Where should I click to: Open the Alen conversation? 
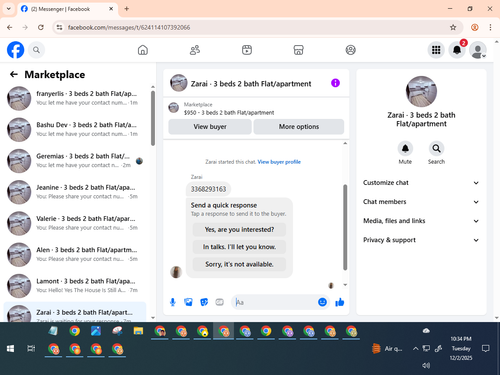[x=75, y=255]
